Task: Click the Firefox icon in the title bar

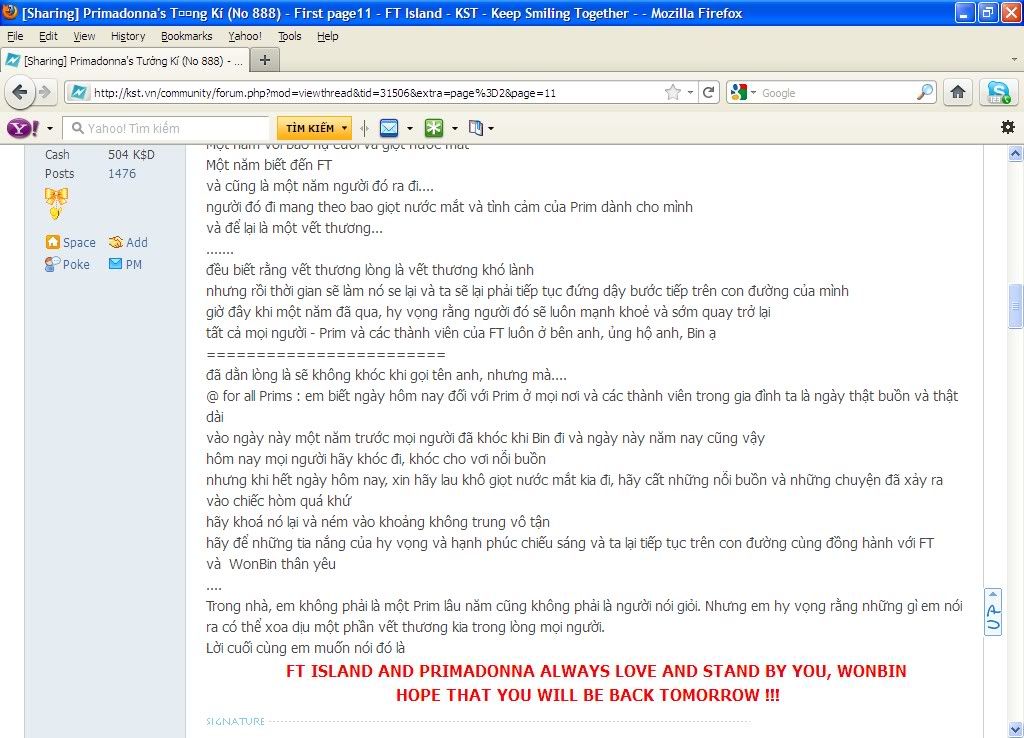Action: (x=10, y=12)
